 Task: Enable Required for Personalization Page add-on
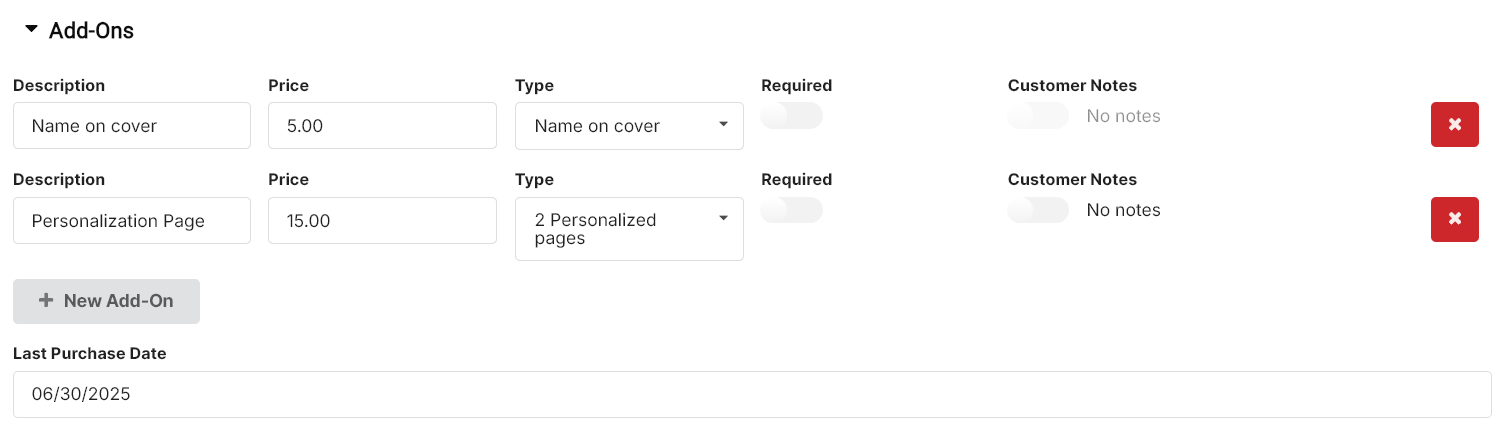[x=792, y=210]
